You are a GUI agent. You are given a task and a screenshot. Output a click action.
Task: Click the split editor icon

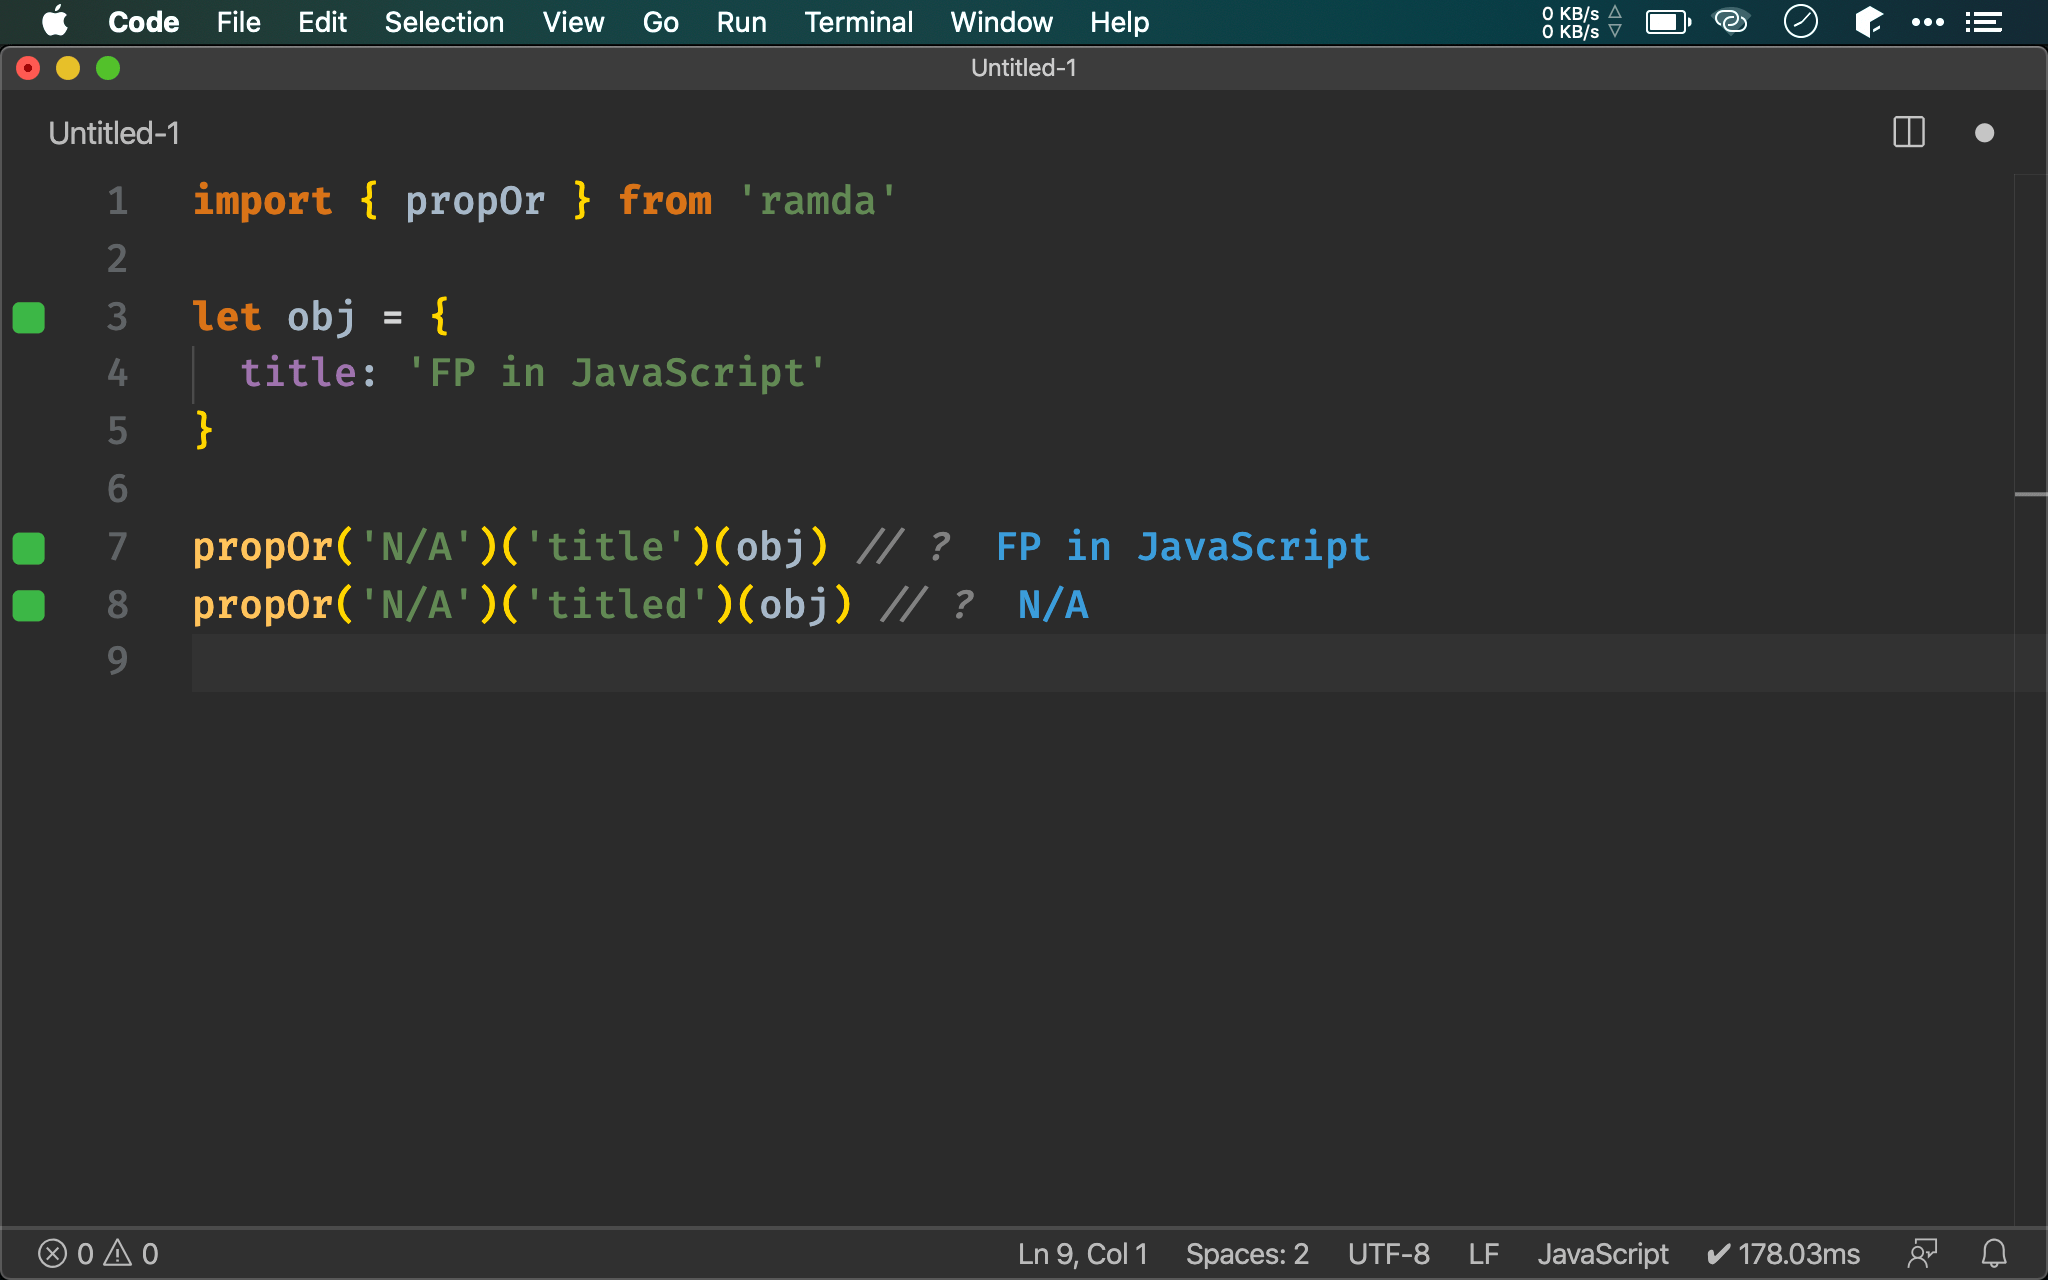pyautogui.click(x=1908, y=132)
